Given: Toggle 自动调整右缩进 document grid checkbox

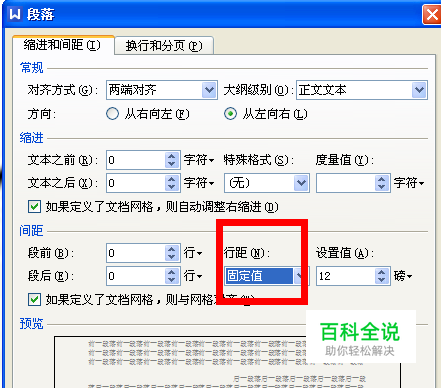Looking at the screenshot, I should 34,207.
